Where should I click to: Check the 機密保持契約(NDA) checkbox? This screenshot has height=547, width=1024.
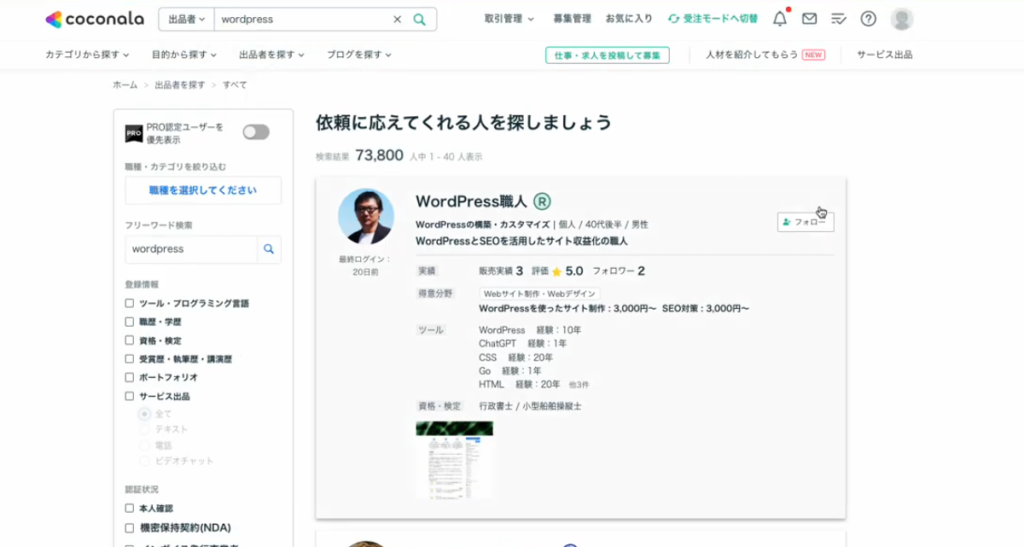[x=129, y=528]
